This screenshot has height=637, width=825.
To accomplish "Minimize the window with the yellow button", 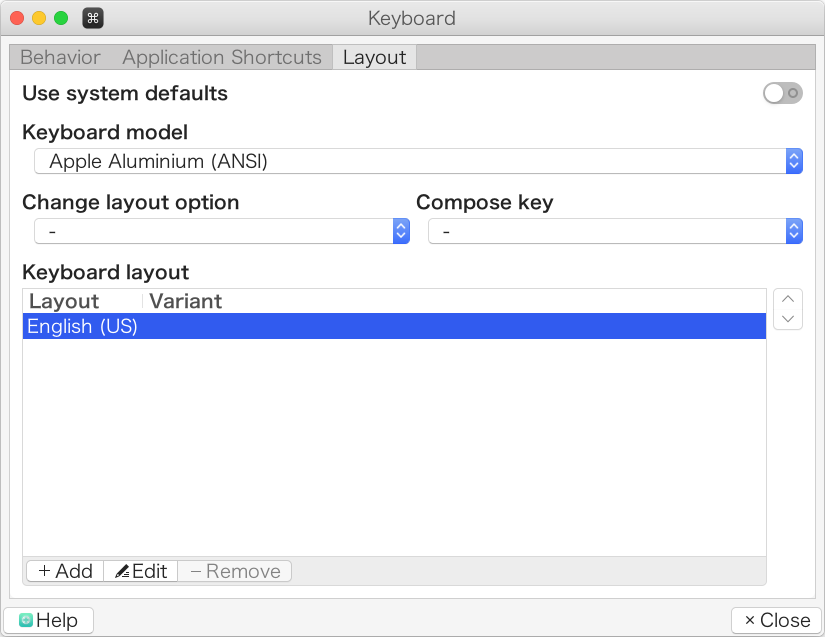I will pyautogui.click(x=39, y=18).
